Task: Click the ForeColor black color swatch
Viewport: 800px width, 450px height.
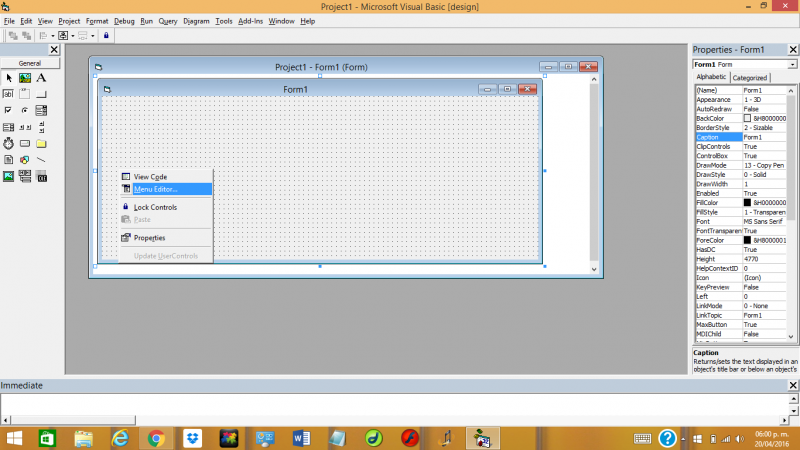Action: (x=747, y=240)
